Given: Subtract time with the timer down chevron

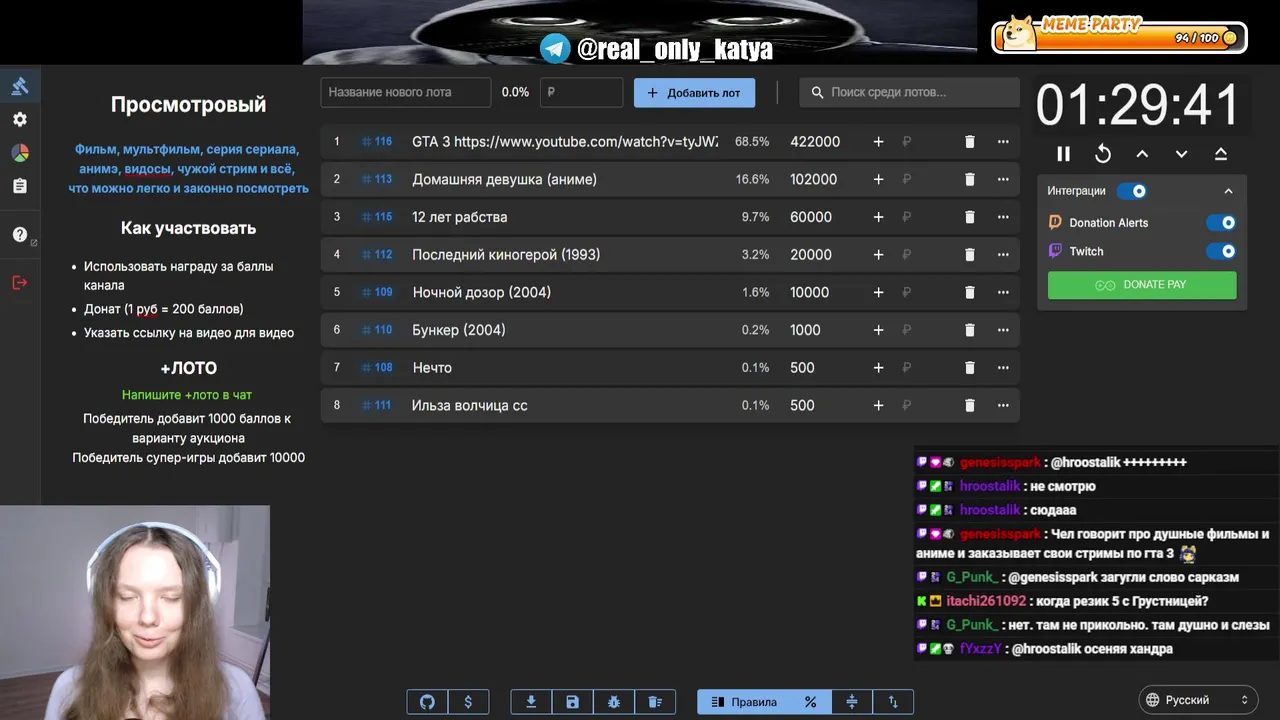Looking at the screenshot, I should [x=1181, y=154].
